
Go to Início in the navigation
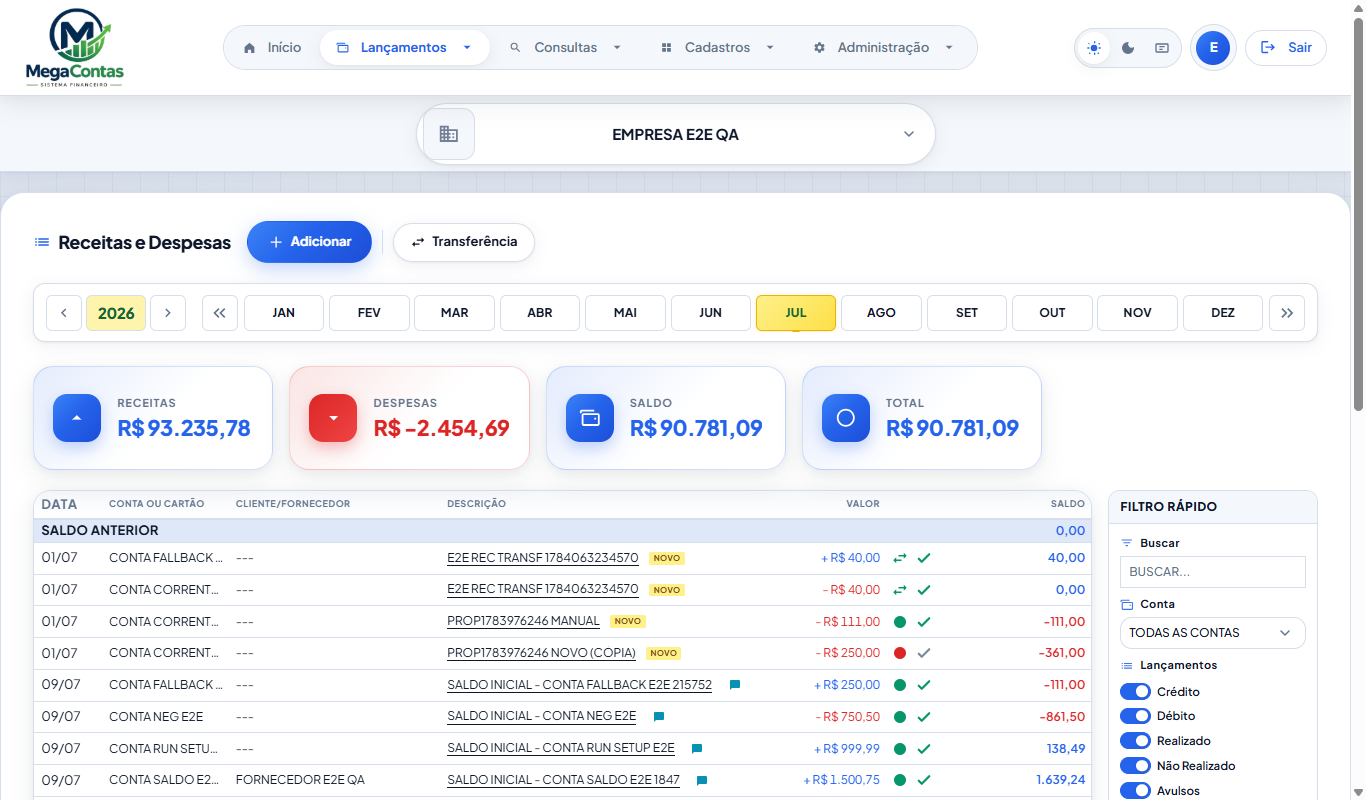point(272,48)
